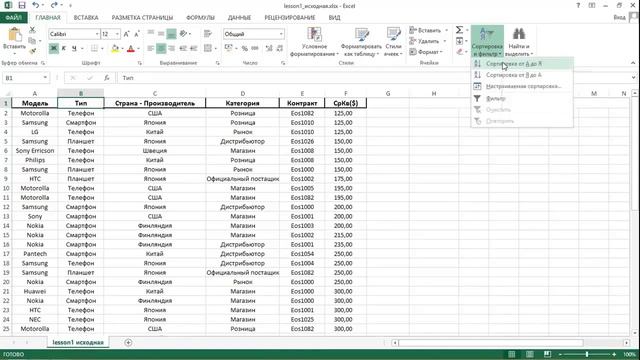Click the Undo arrow icon

[36, 5]
